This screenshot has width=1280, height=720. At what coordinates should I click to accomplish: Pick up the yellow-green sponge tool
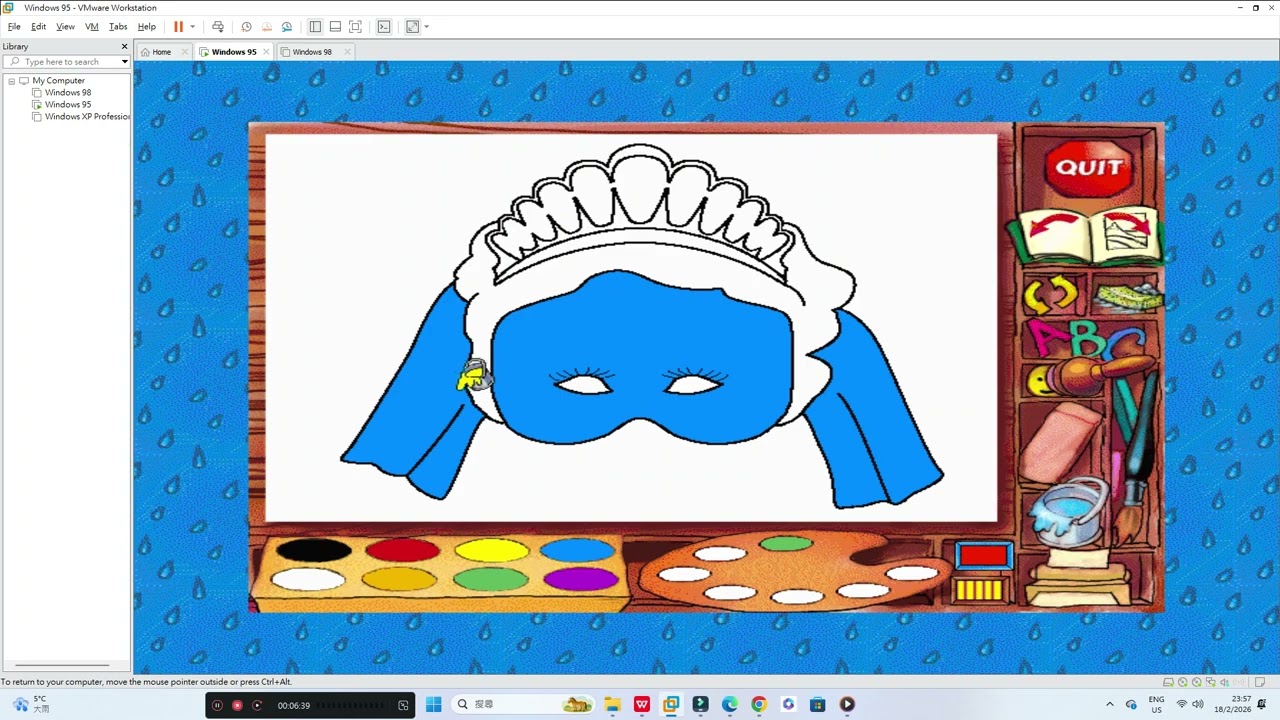pyautogui.click(x=1129, y=297)
